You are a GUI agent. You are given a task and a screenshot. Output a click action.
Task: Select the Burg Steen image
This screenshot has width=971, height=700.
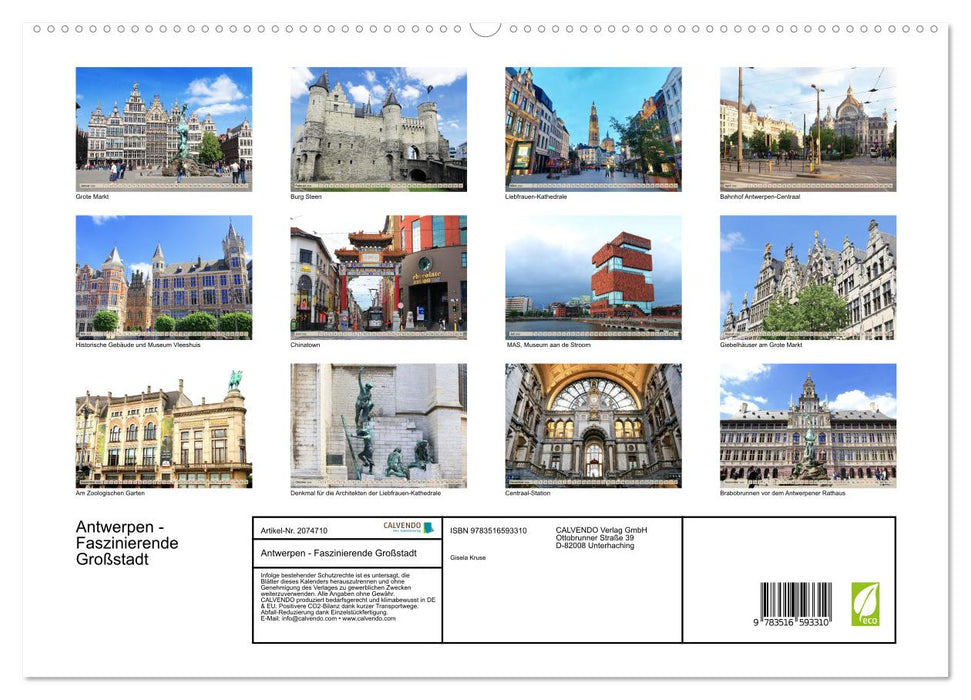coord(378,128)
